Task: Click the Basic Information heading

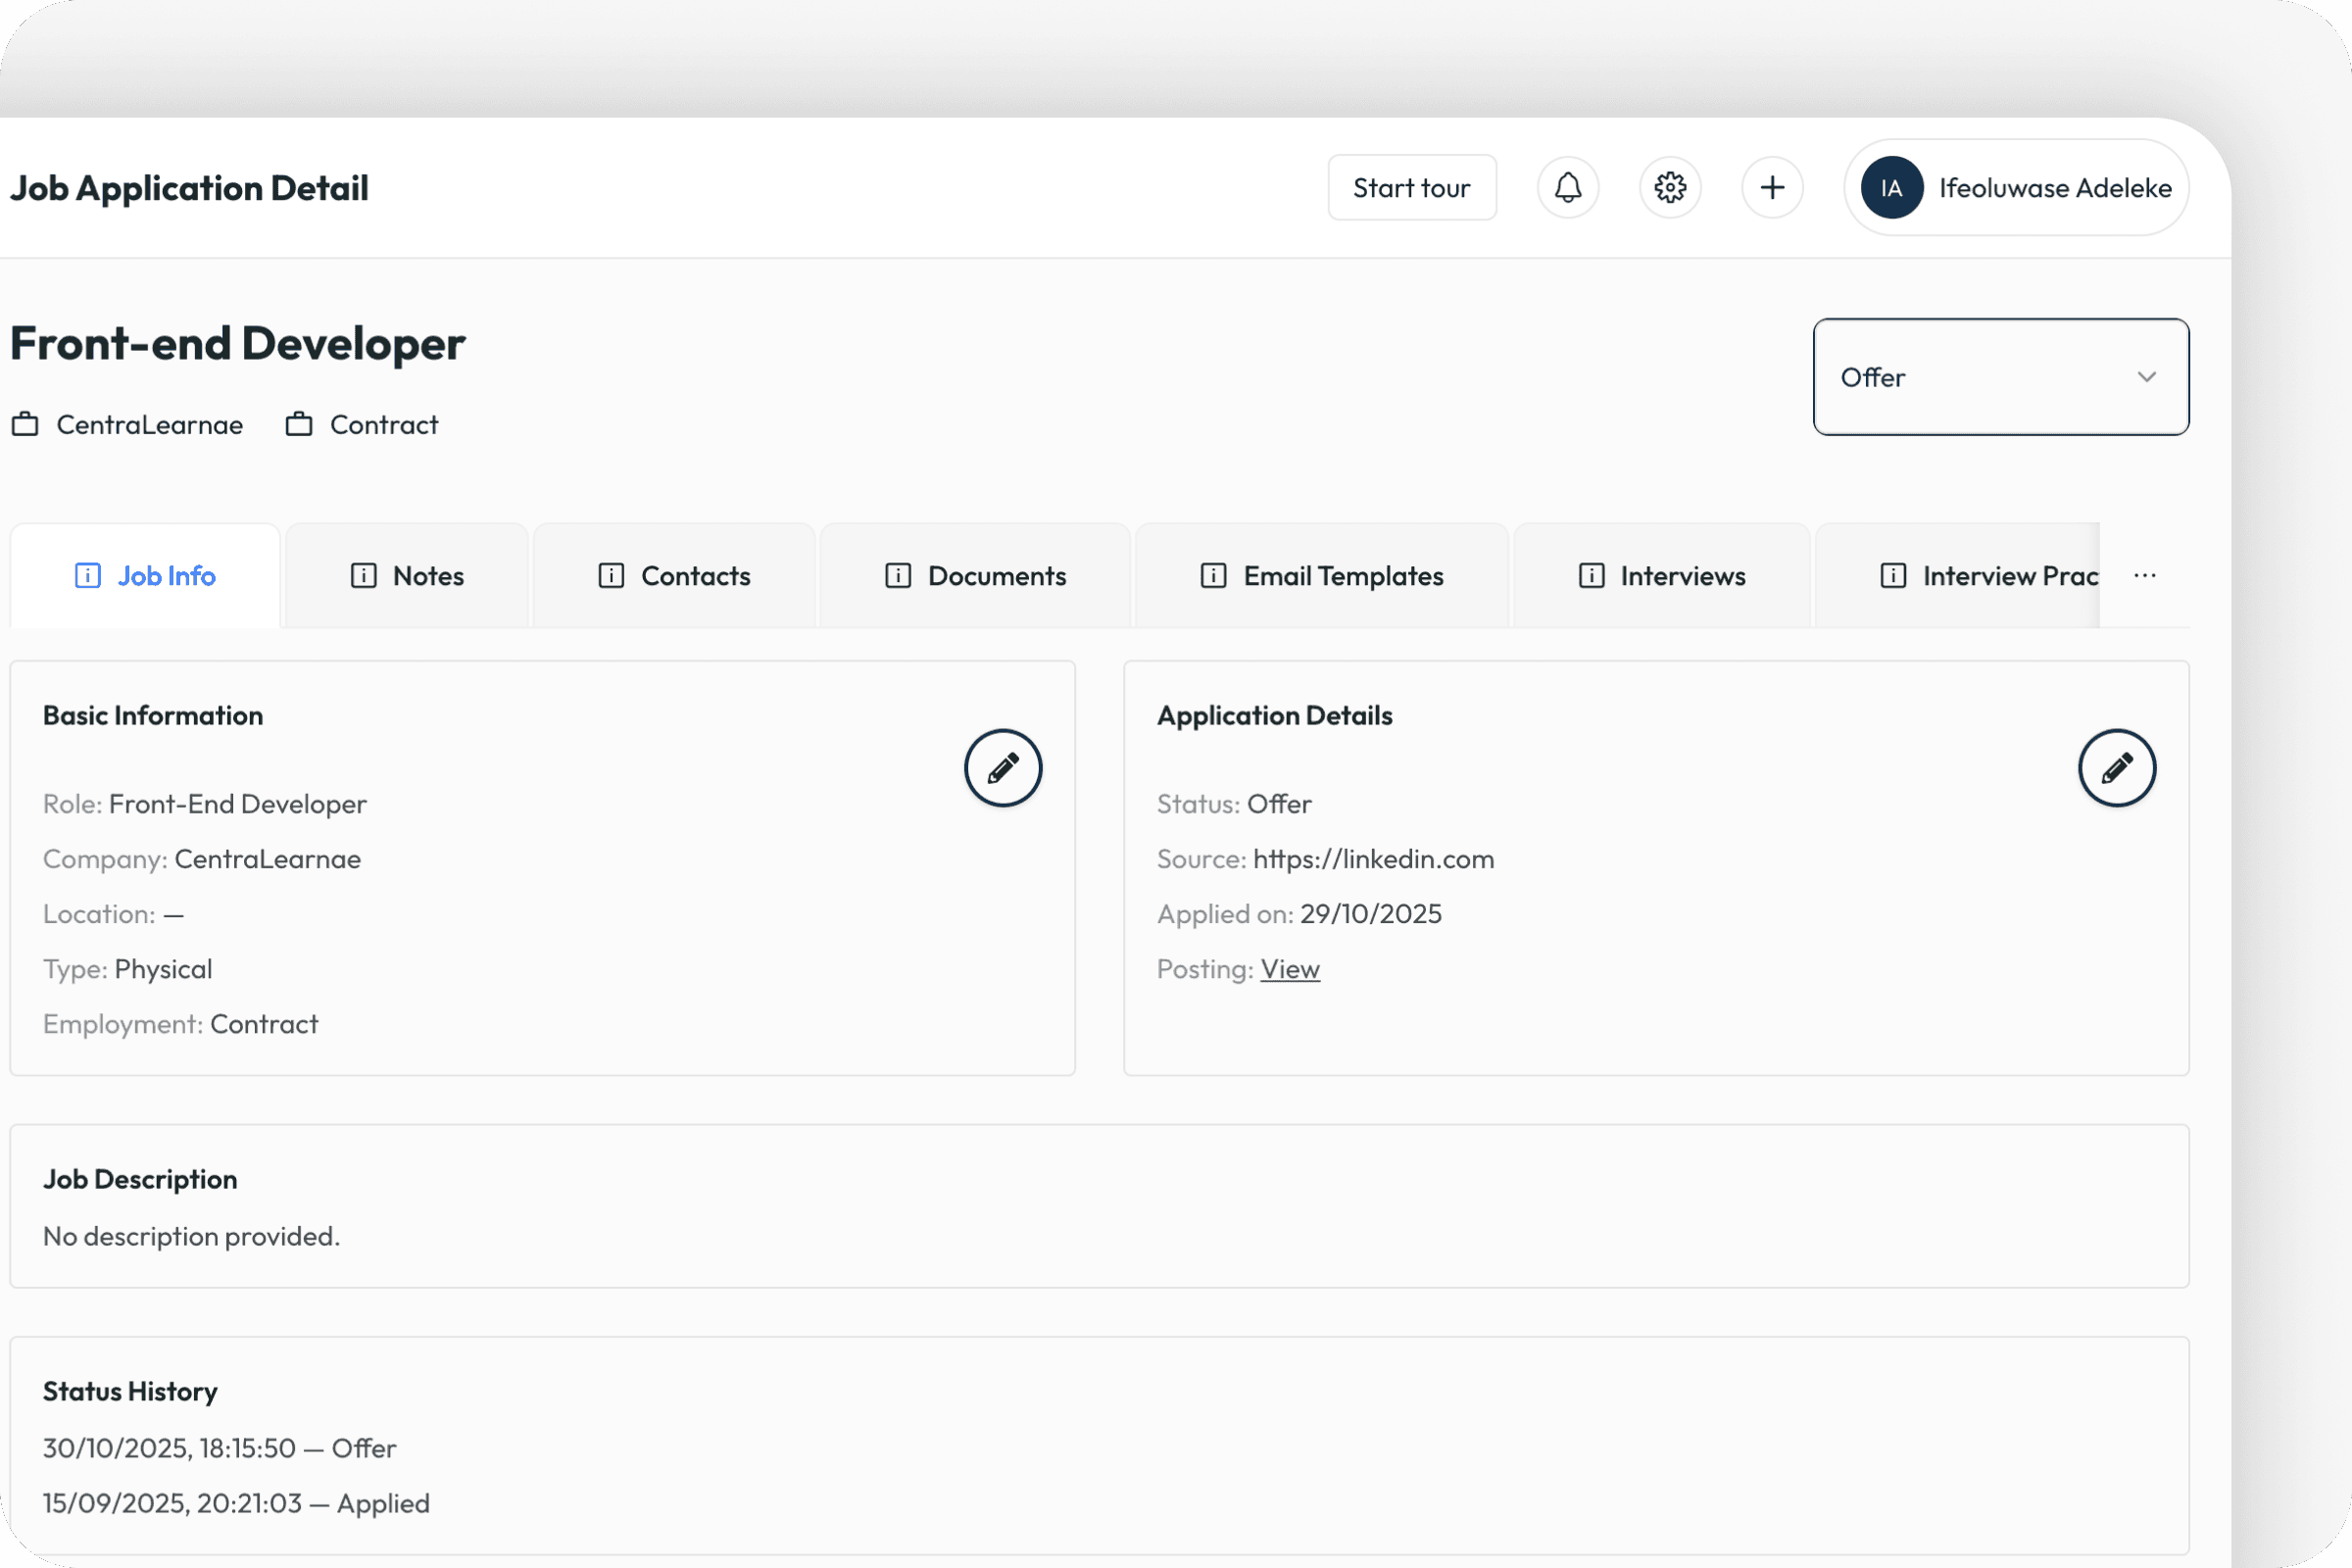Action: [x=153, y=716]
